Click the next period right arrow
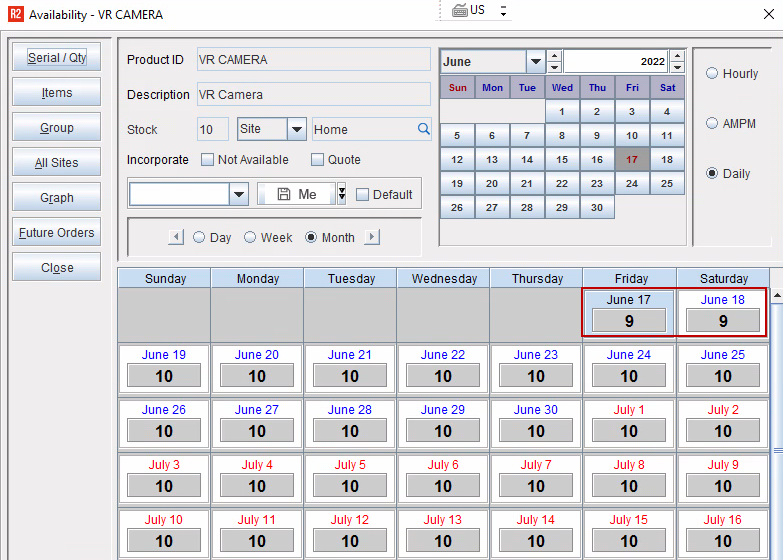 pos(372,237)
